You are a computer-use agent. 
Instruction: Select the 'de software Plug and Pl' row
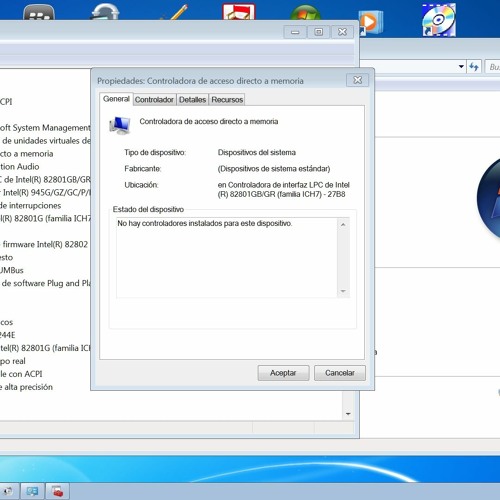coord(45,283)
